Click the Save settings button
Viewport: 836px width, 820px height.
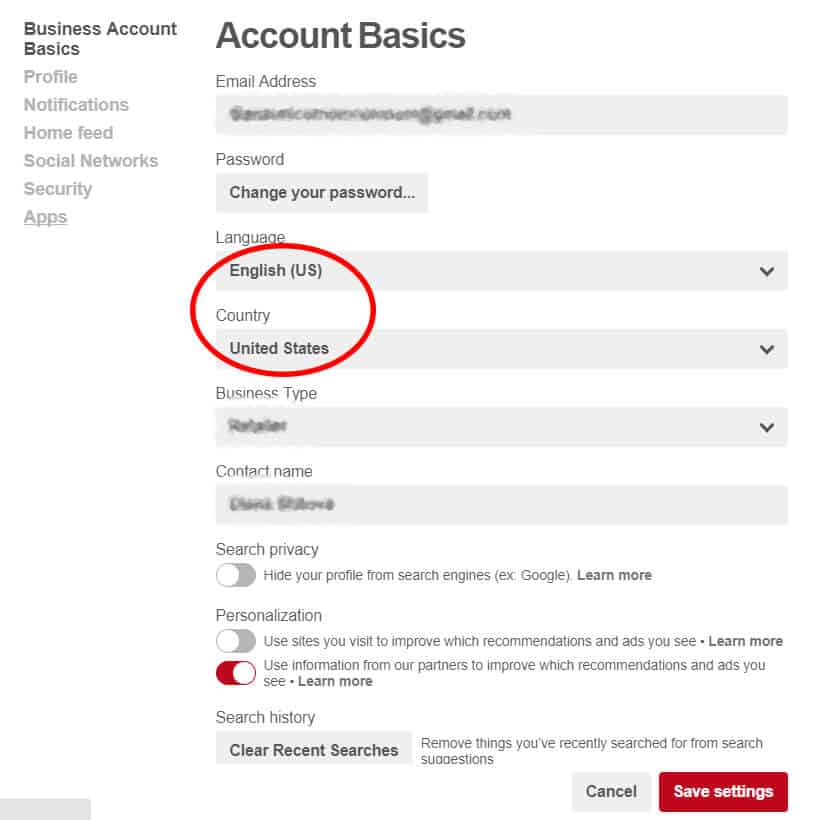[723, 791]
